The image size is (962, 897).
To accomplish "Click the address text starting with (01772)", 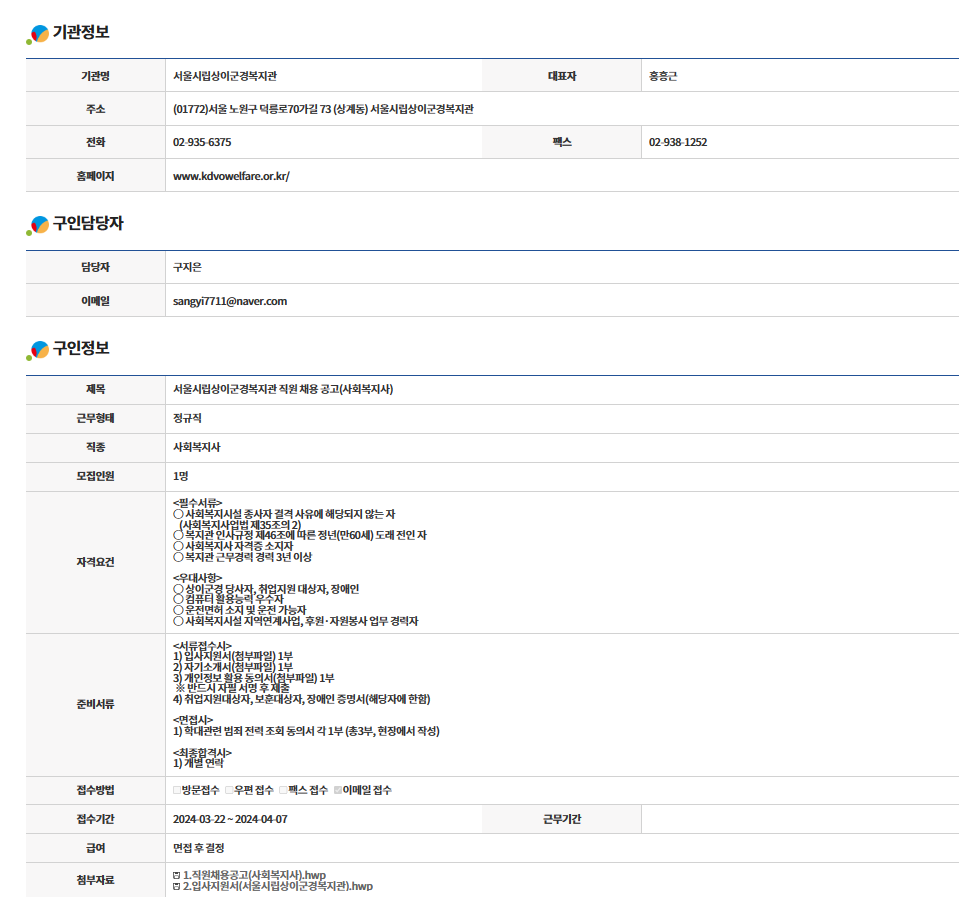I will 323,109.
